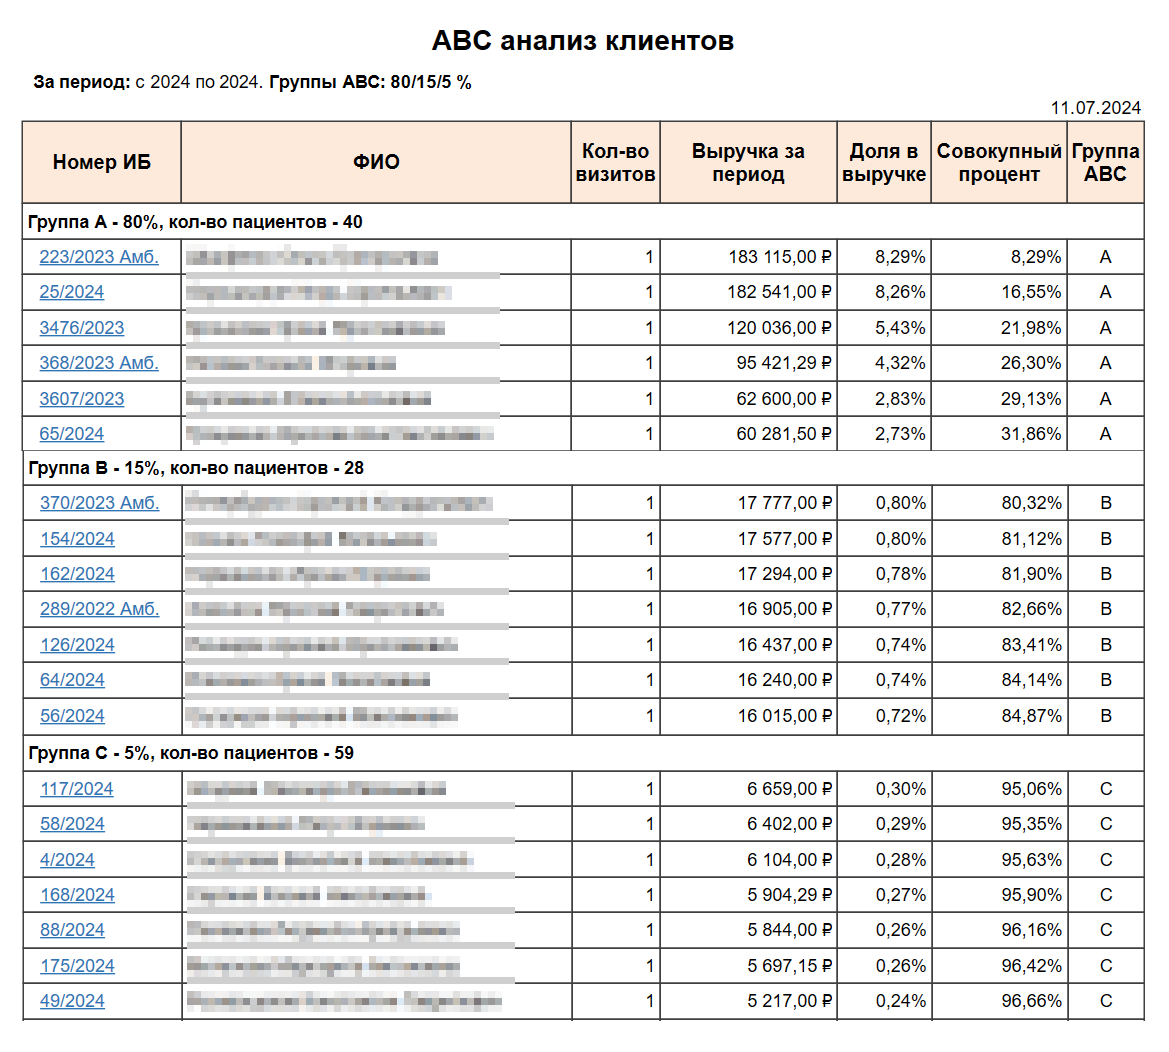
Task: Open Group C record 117/2024
Action: tap(77, 789)
